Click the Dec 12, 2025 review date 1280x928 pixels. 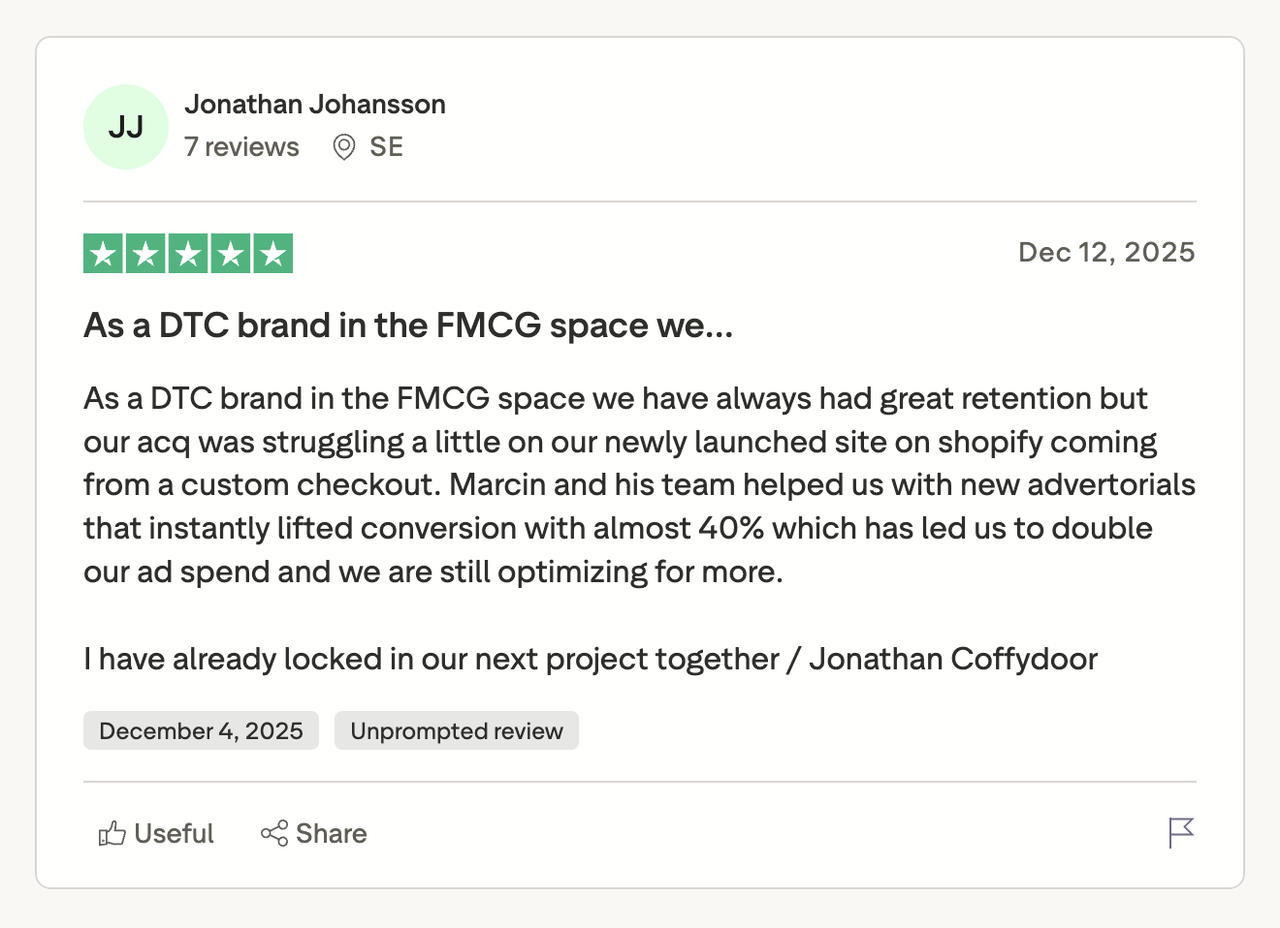[x=1106, y=252]
